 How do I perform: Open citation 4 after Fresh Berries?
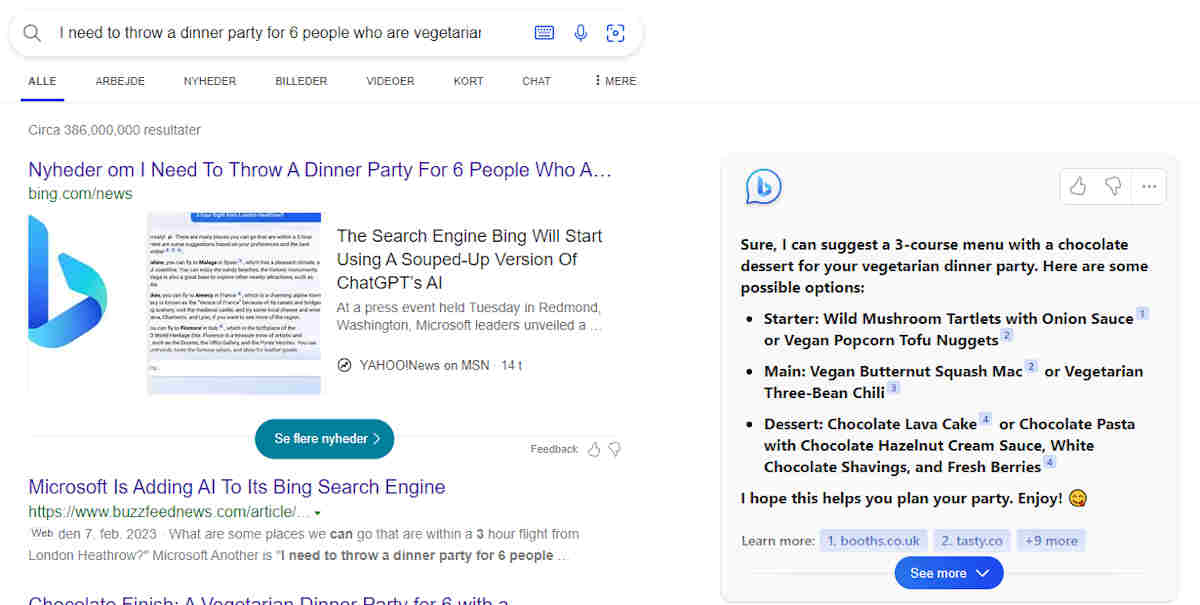point(1049,462)
